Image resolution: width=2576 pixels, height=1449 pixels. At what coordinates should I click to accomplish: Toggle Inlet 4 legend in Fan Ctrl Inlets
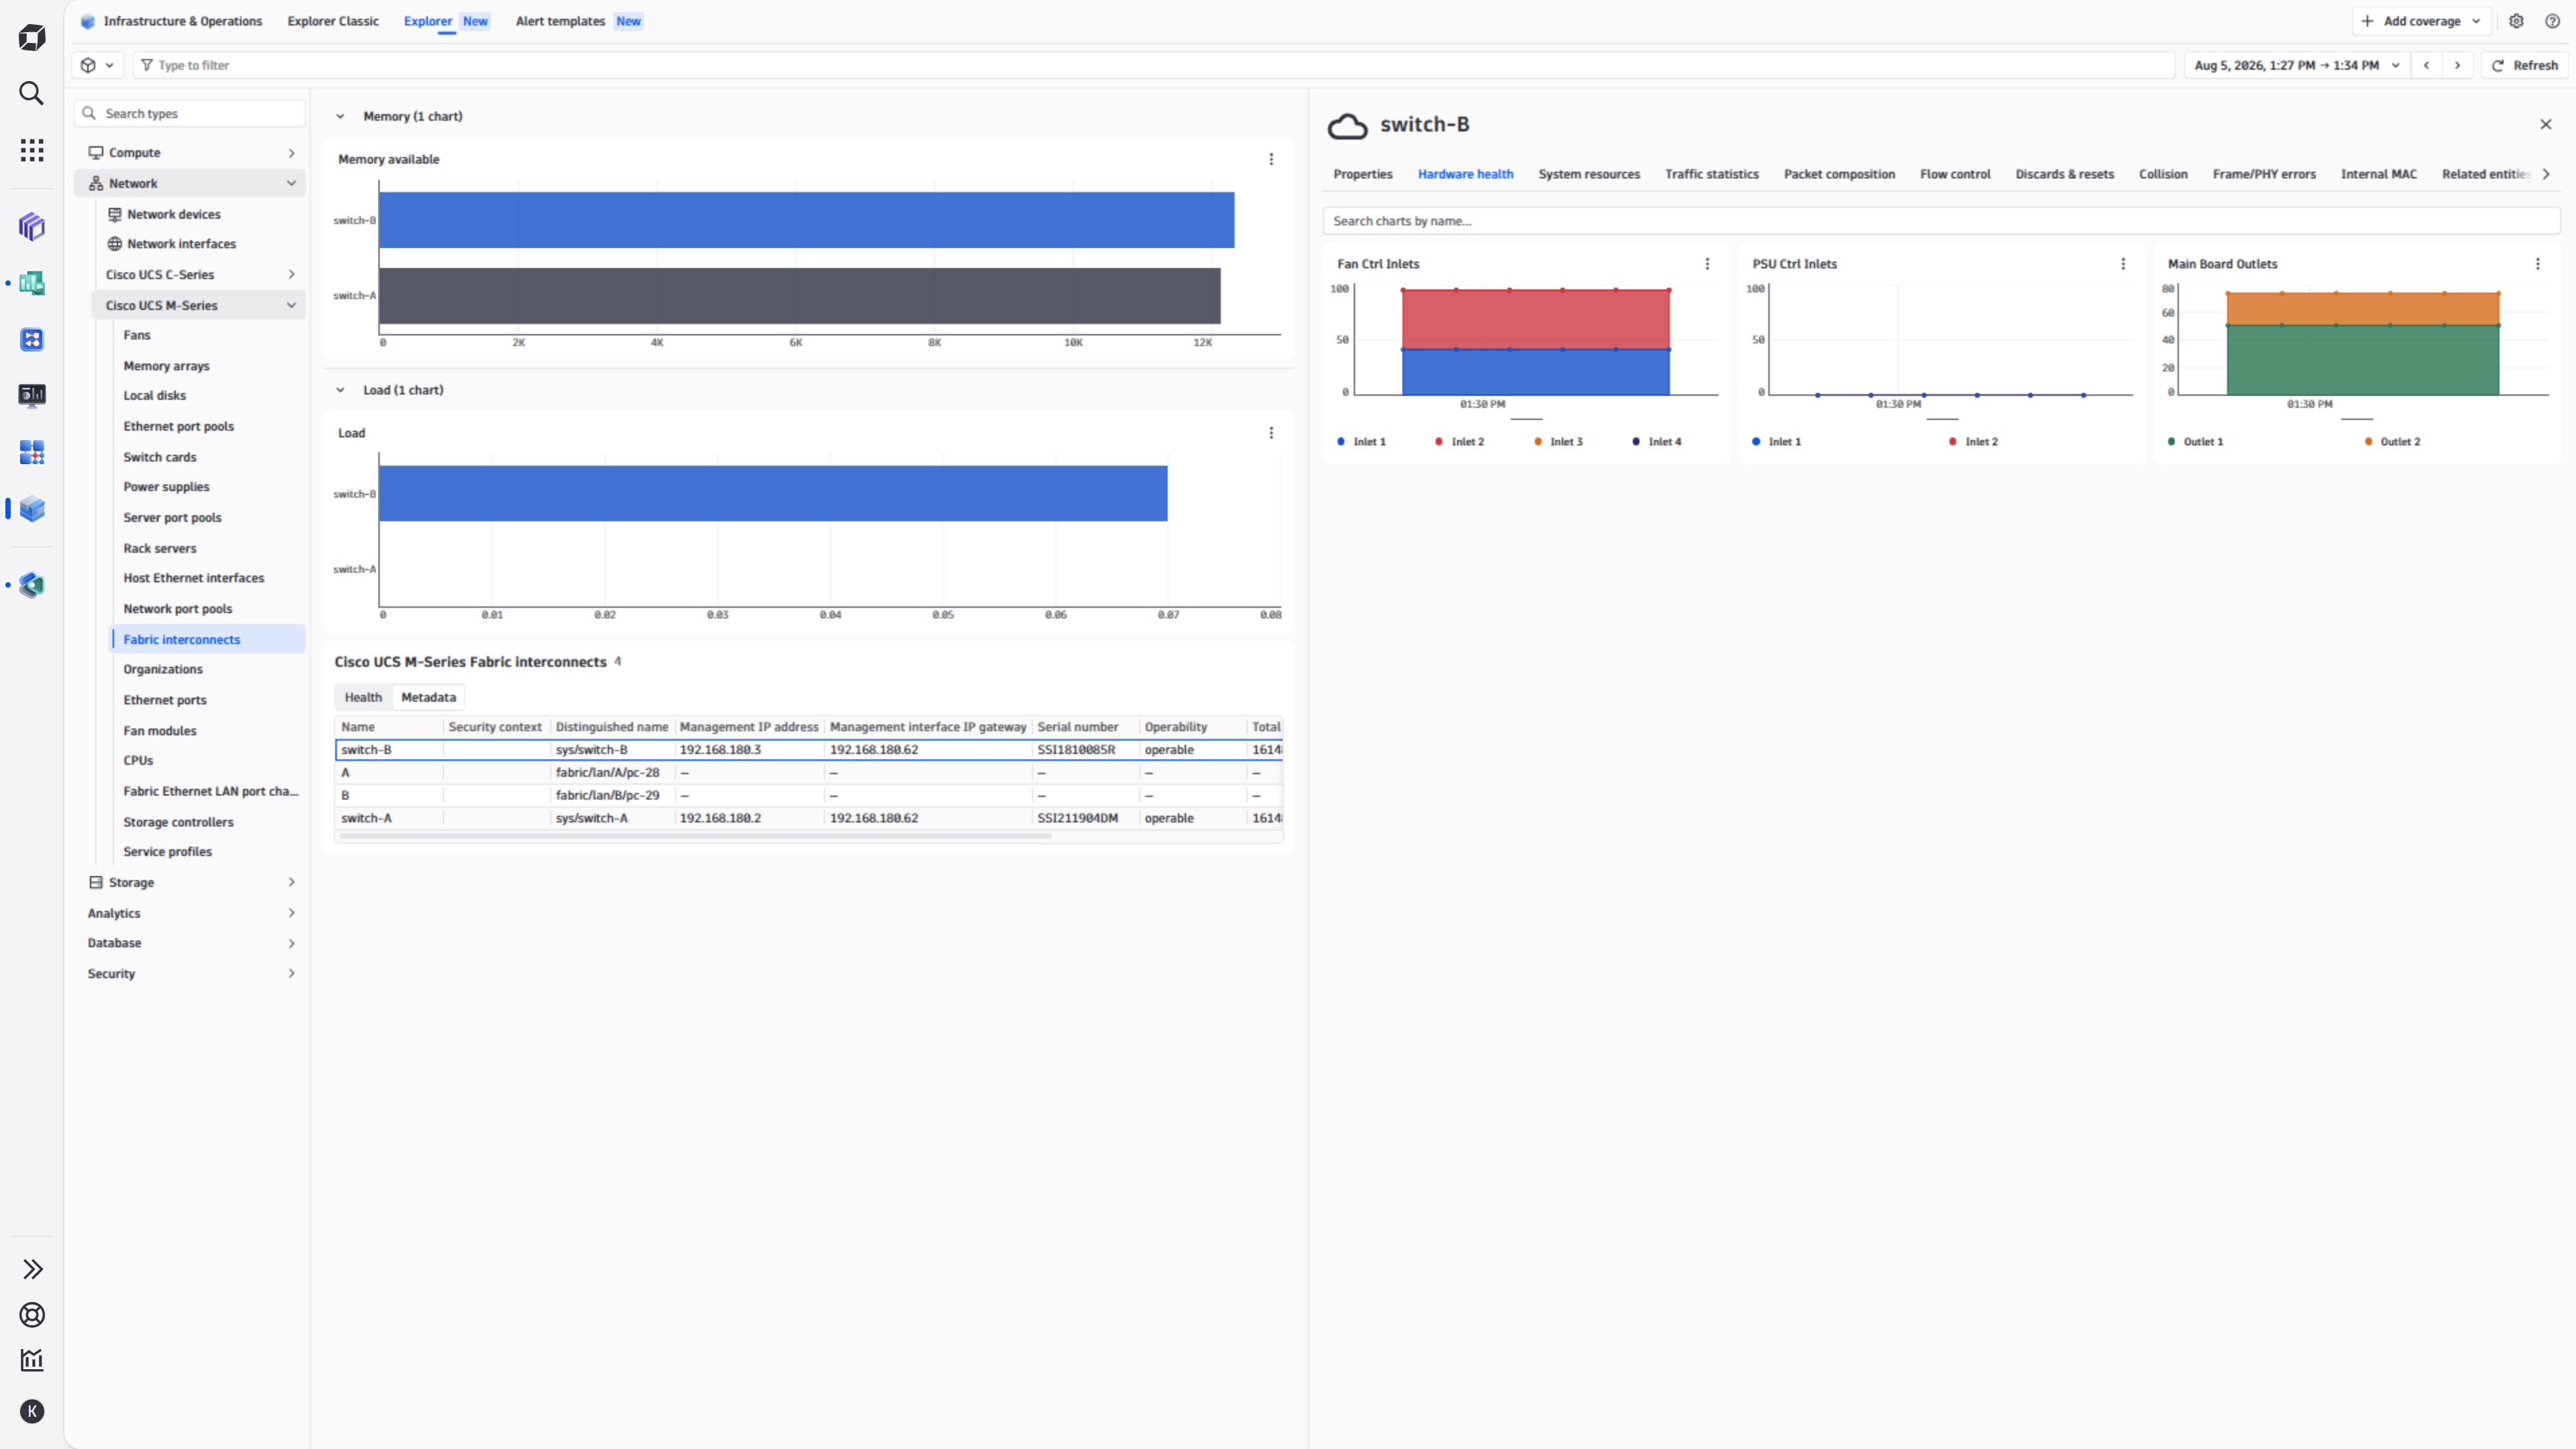[x=1656, y=441]
